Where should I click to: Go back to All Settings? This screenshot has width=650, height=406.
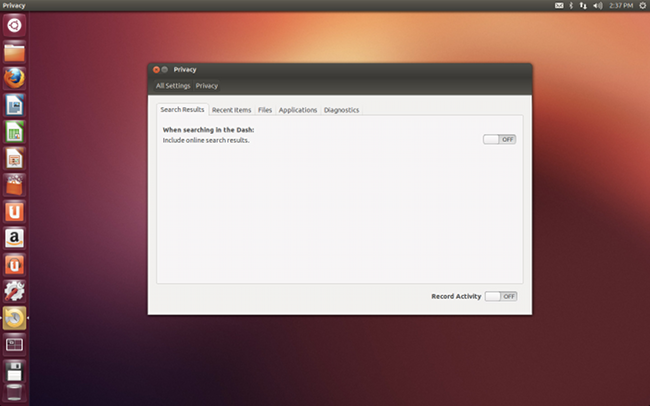(x=173, y=86)
